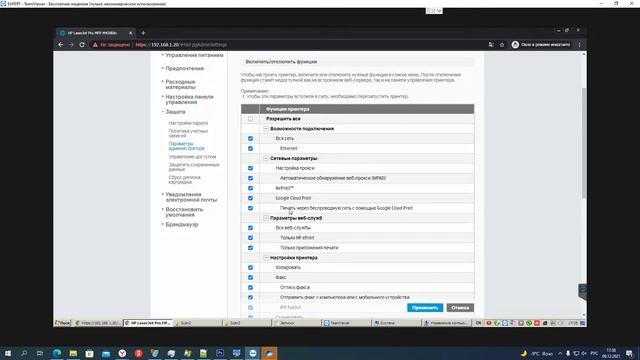Uncheck the 'Факс' checkbox

point(250,278)
